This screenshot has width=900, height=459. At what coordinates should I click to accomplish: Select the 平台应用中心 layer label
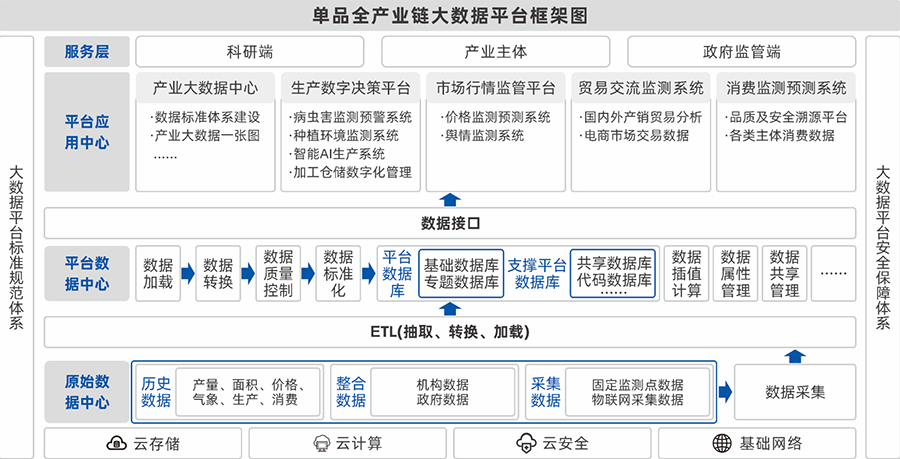pos(87,131)
